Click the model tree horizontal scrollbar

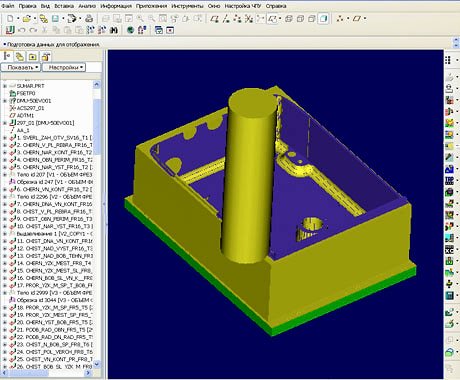(45, 373)
